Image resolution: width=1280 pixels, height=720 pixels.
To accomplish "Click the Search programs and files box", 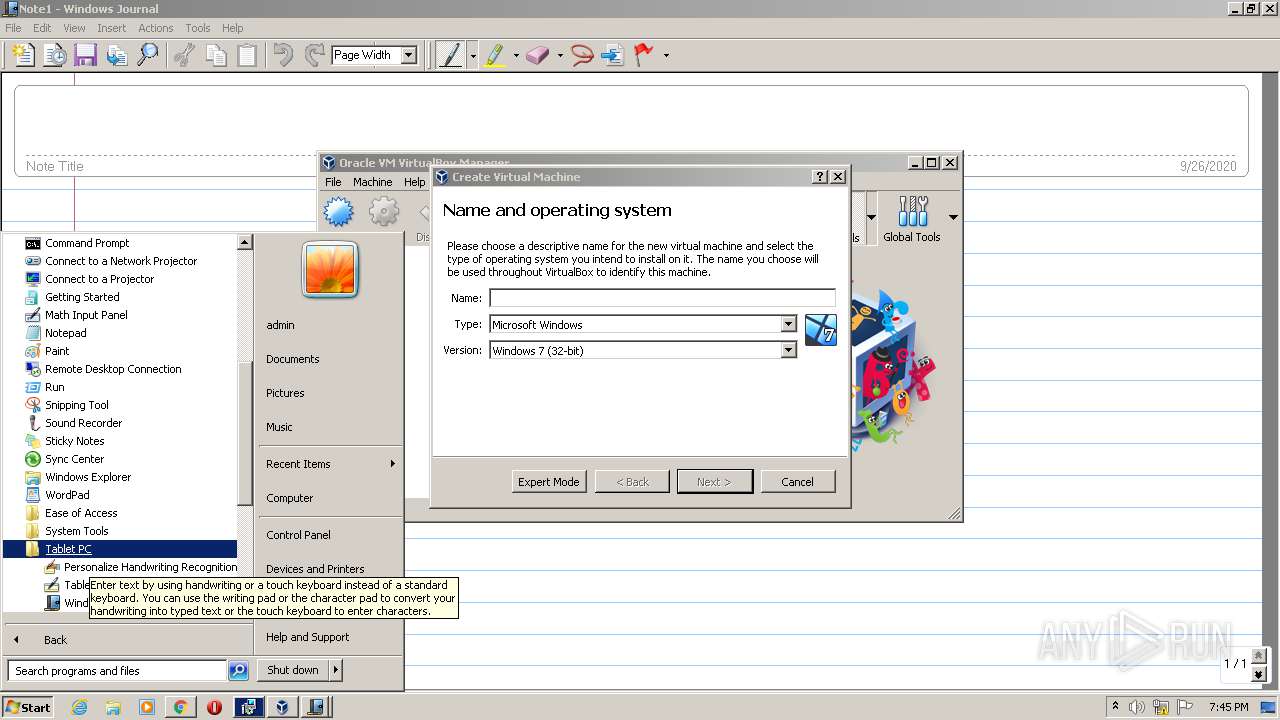I will coord(118,671).
